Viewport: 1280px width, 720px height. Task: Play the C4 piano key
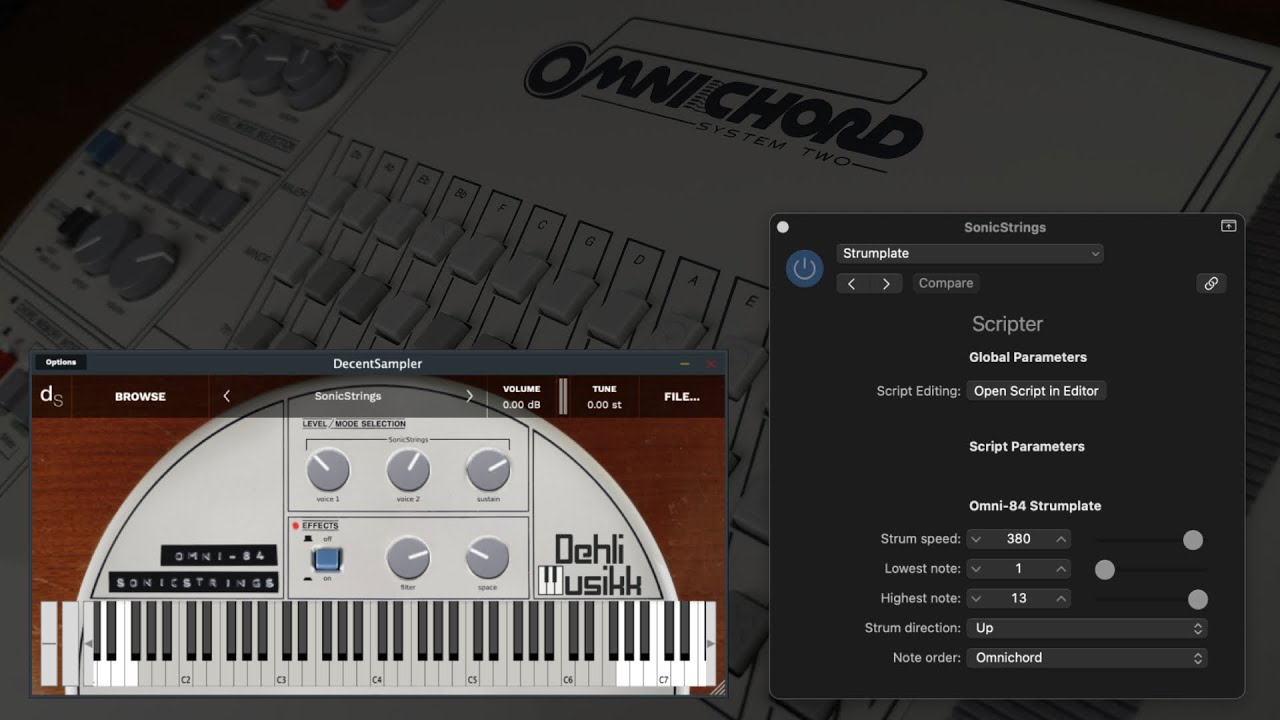[377, 672]
